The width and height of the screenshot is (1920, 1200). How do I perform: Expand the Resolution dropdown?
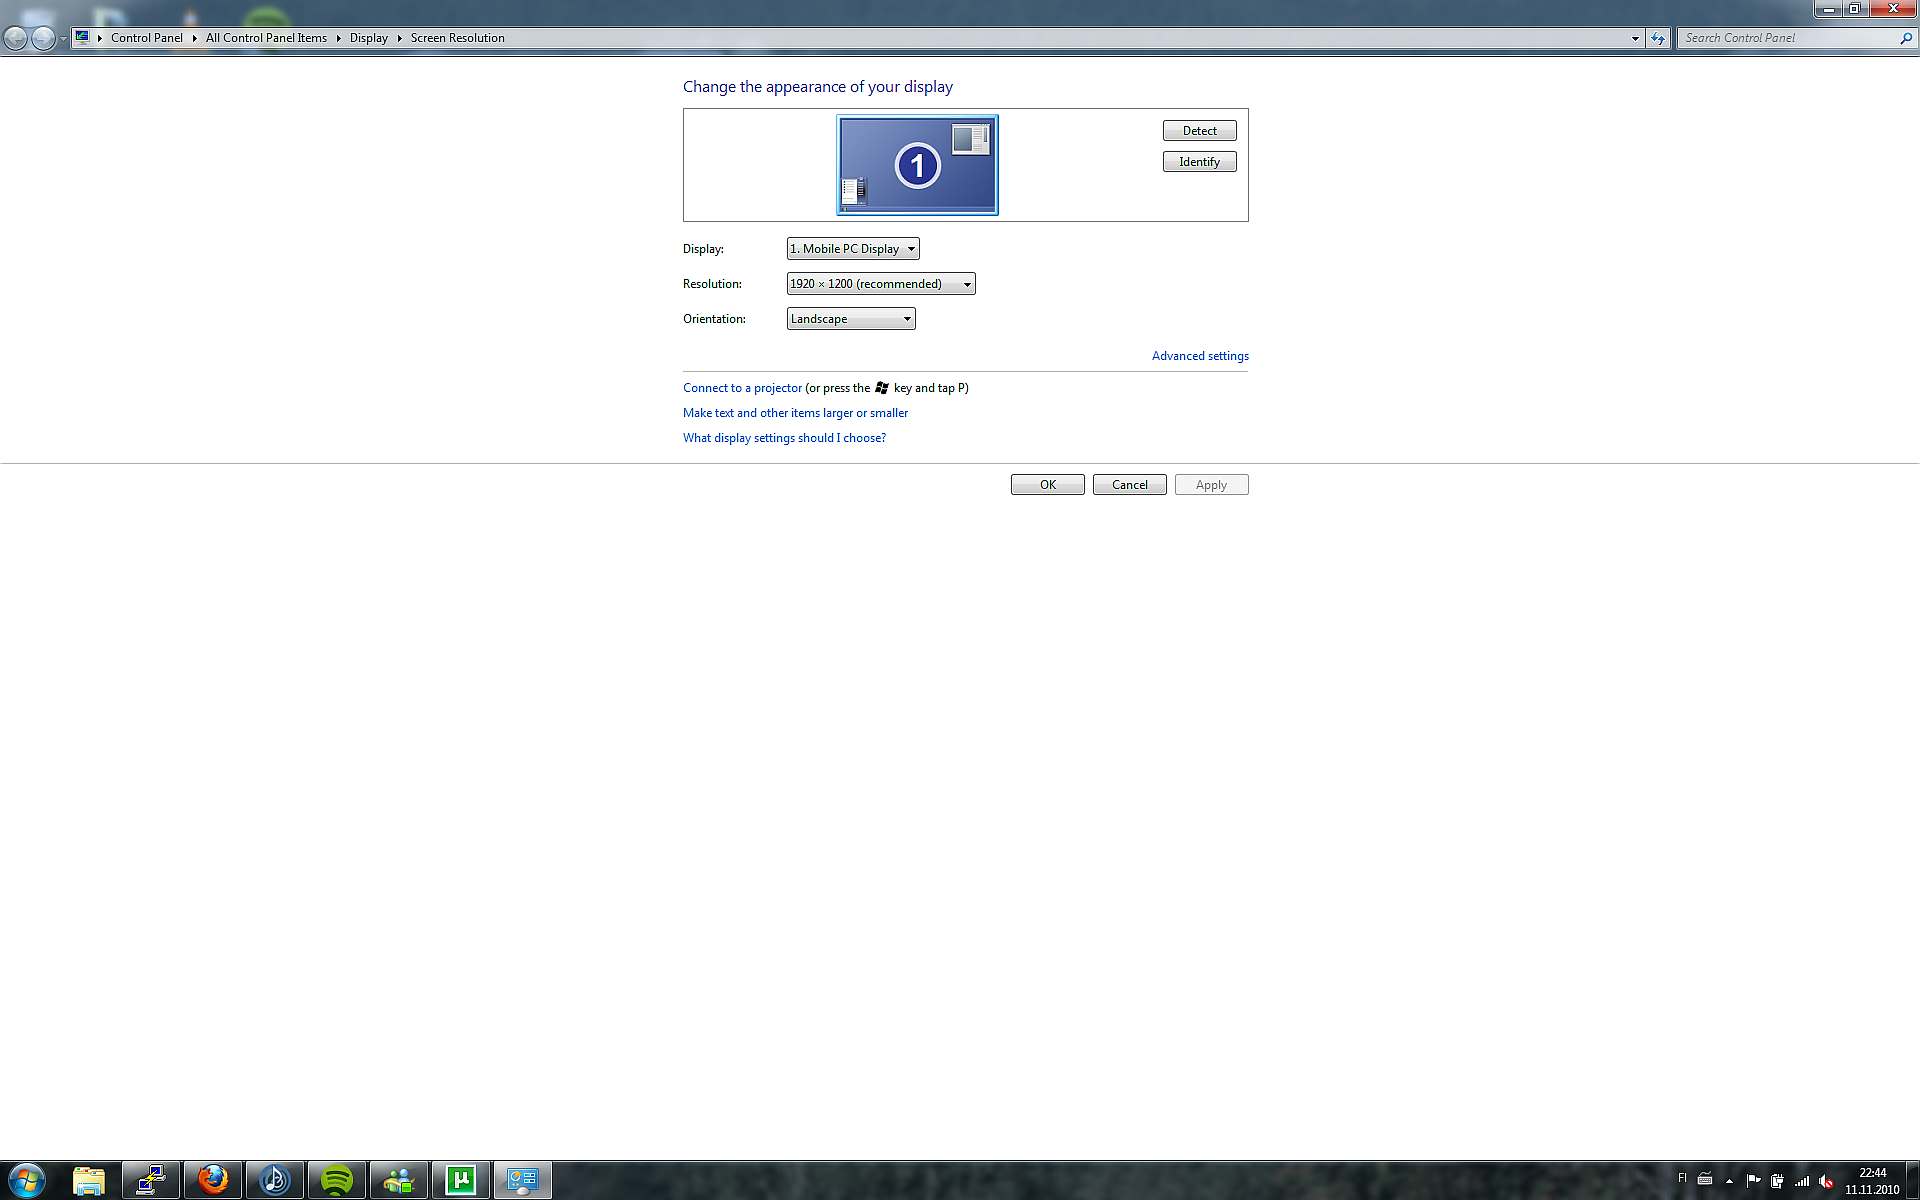tap(880, 284)
